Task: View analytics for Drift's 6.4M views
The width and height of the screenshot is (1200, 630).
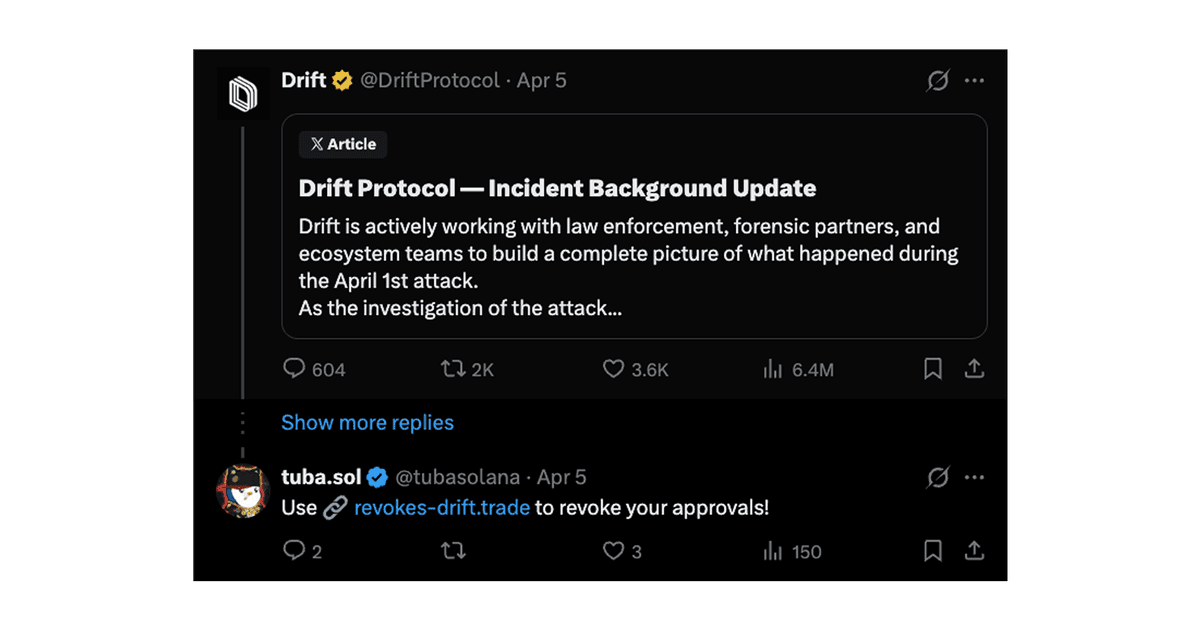Action: 797,369
